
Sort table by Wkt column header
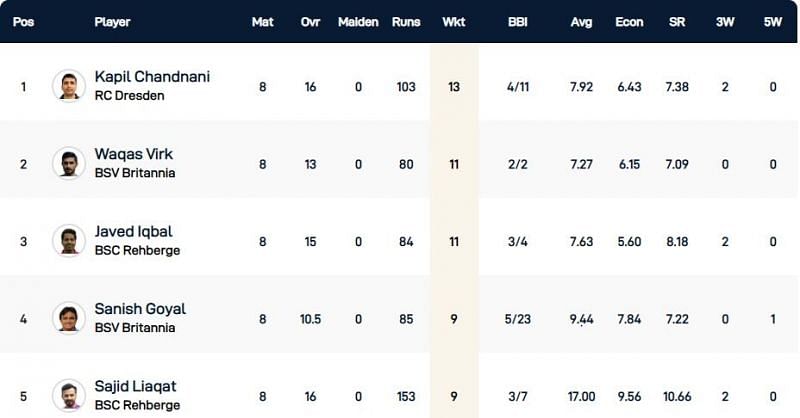pos(453,22)
